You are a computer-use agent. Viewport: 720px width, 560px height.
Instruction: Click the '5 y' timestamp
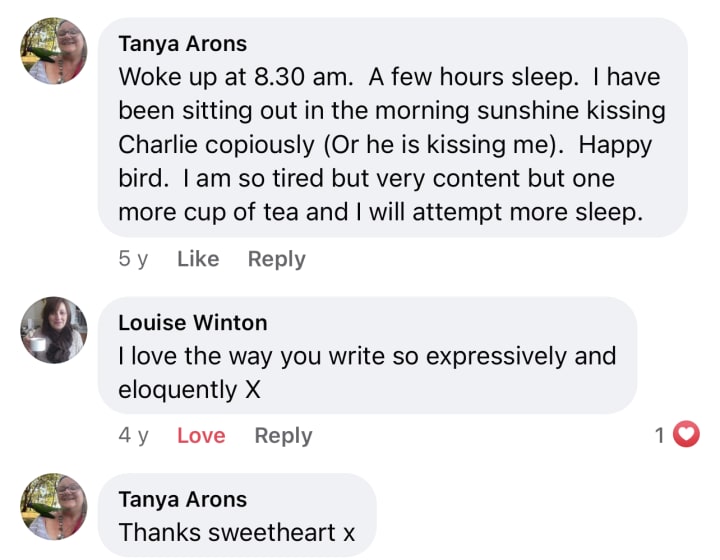[133, 259]
